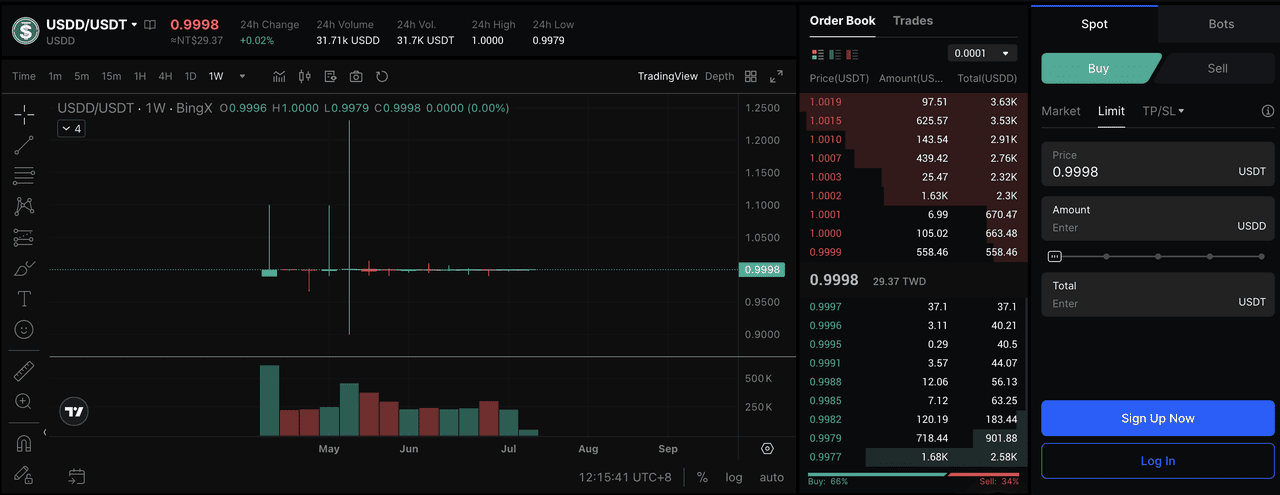Viewport: 1280px width, 495px height.
Task: Click the amount percentage slider handle
Action: [1054, 256]
